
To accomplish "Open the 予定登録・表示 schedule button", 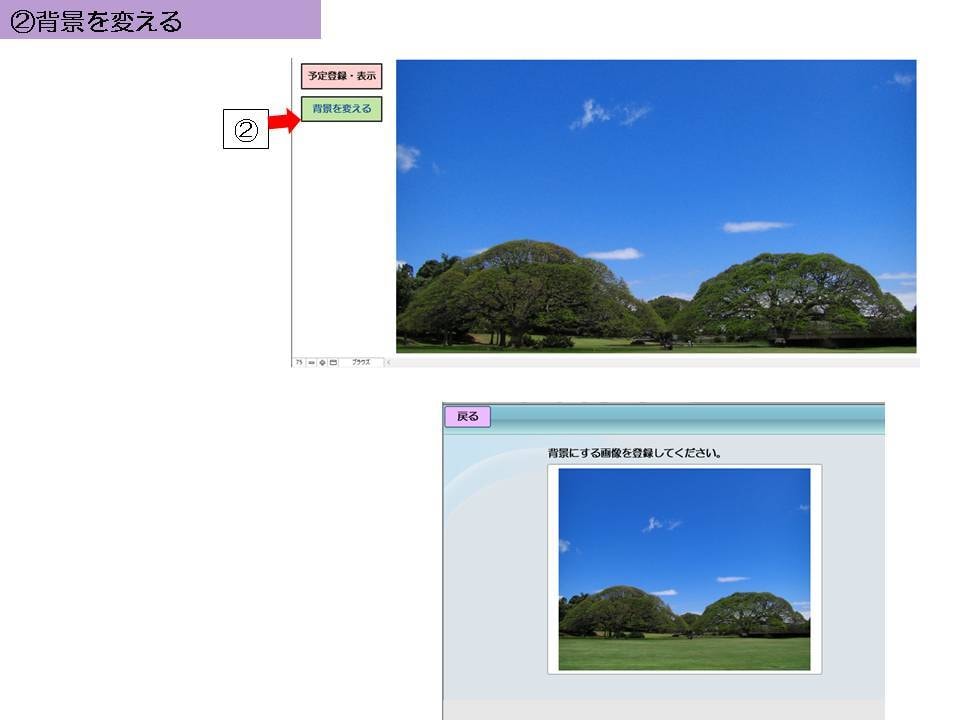I will click(x=342, y=76).
